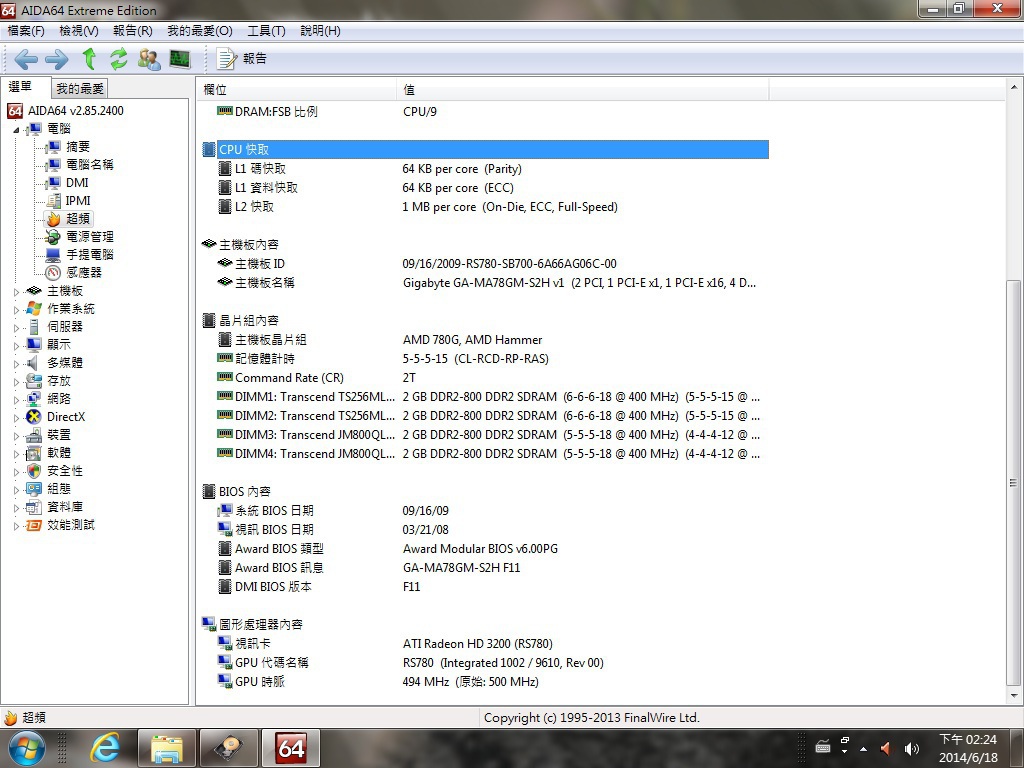Expand the 主機板 tree node
Viewport: 1024px width, 768px height.
pos(16,291)
